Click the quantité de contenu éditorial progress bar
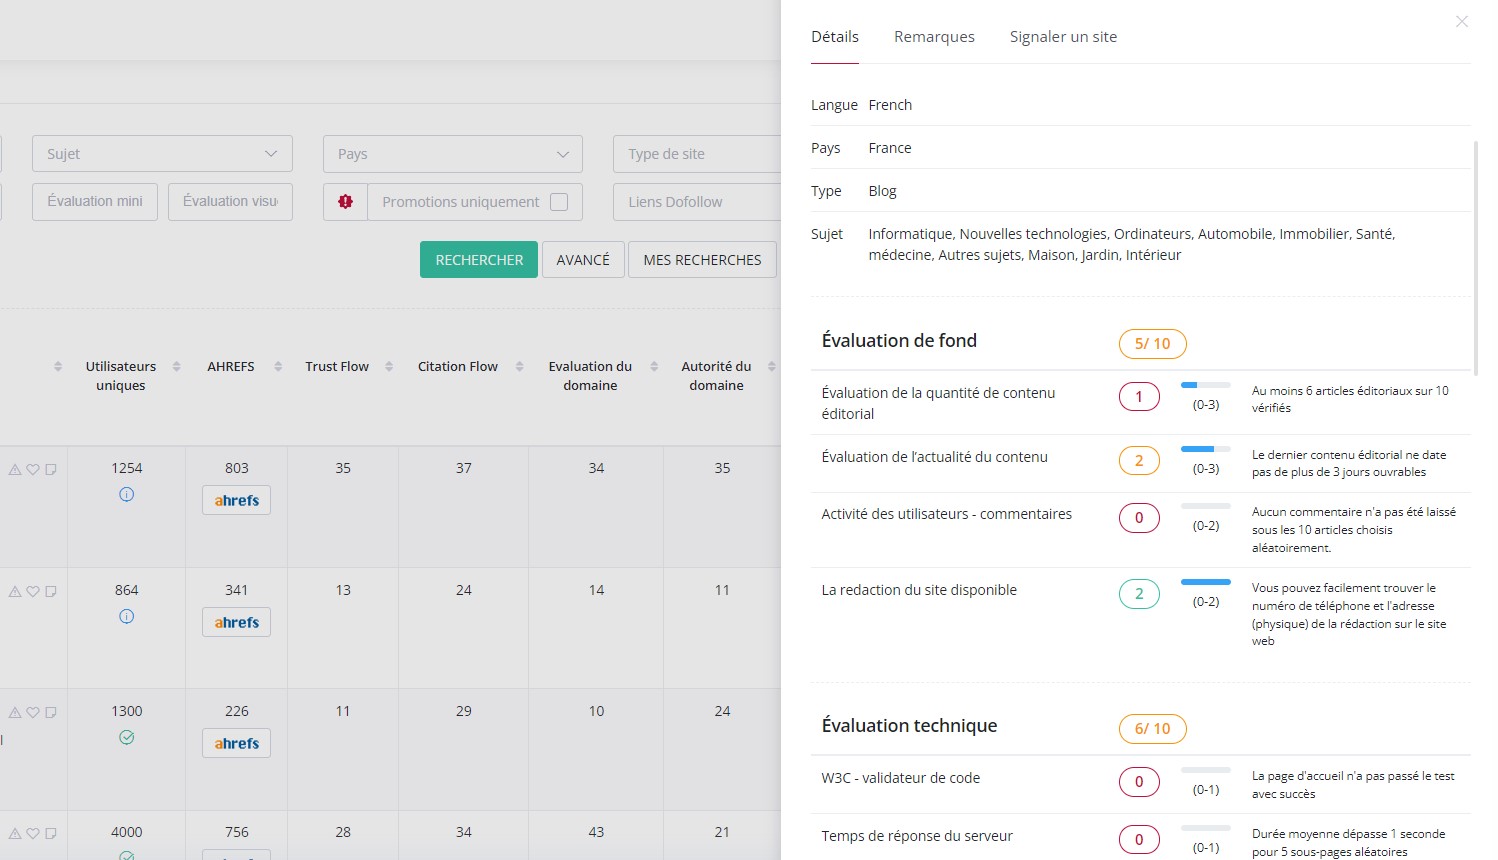Screen dimensions: 1498x860 click(x=1206, y=385)
